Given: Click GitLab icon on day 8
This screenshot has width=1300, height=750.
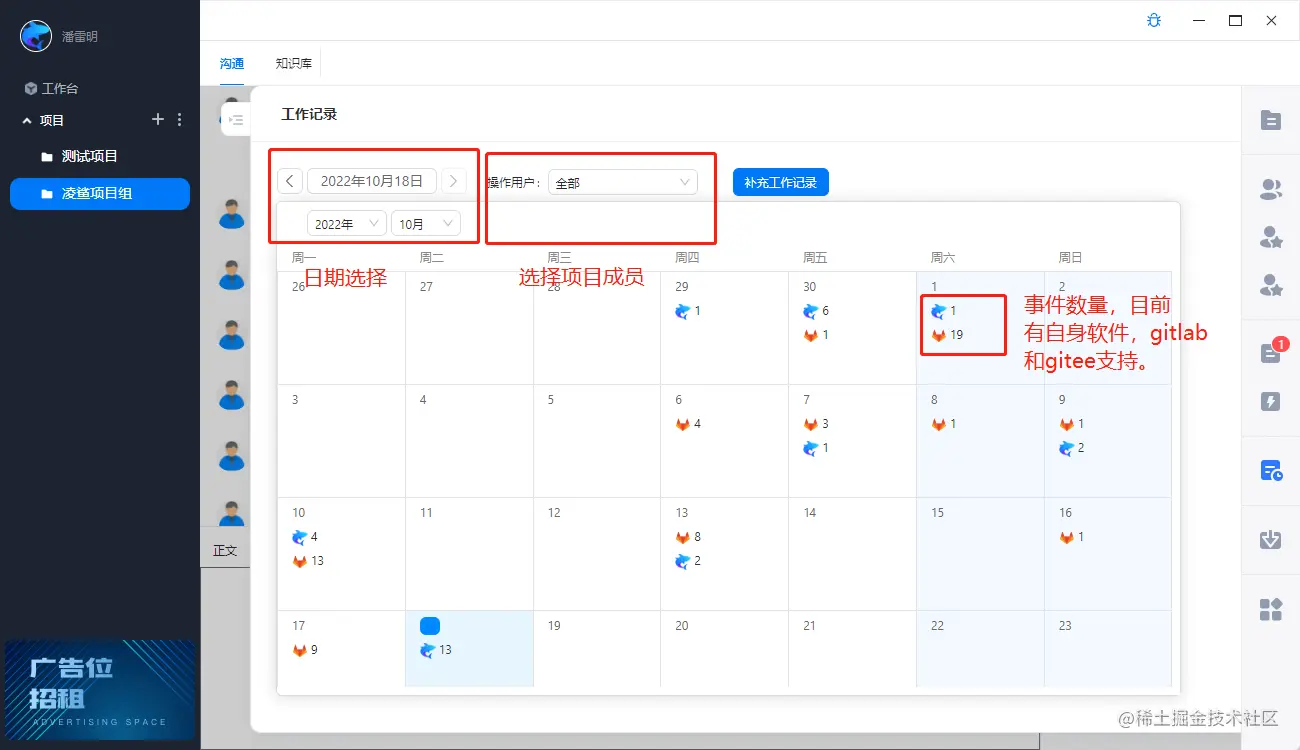Looking at the screenshot, I should [x=938, y=424].
